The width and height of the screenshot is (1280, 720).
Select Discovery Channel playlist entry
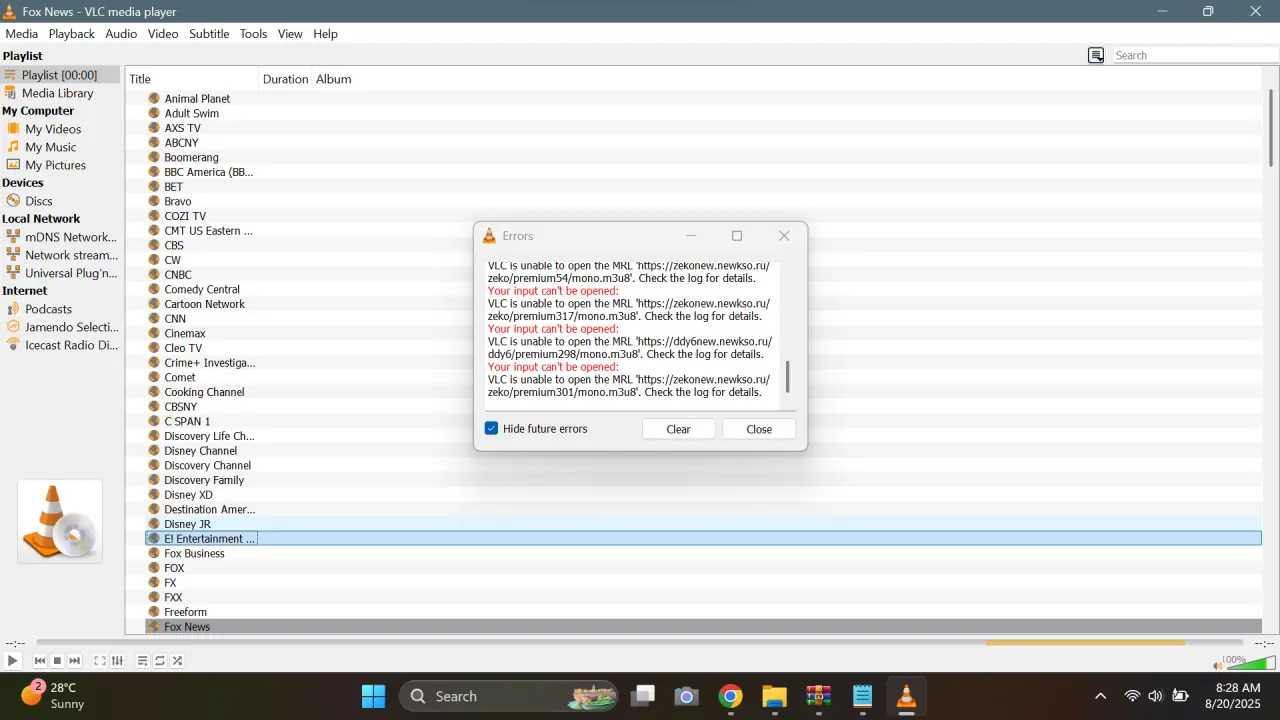[x=207, y=465]
